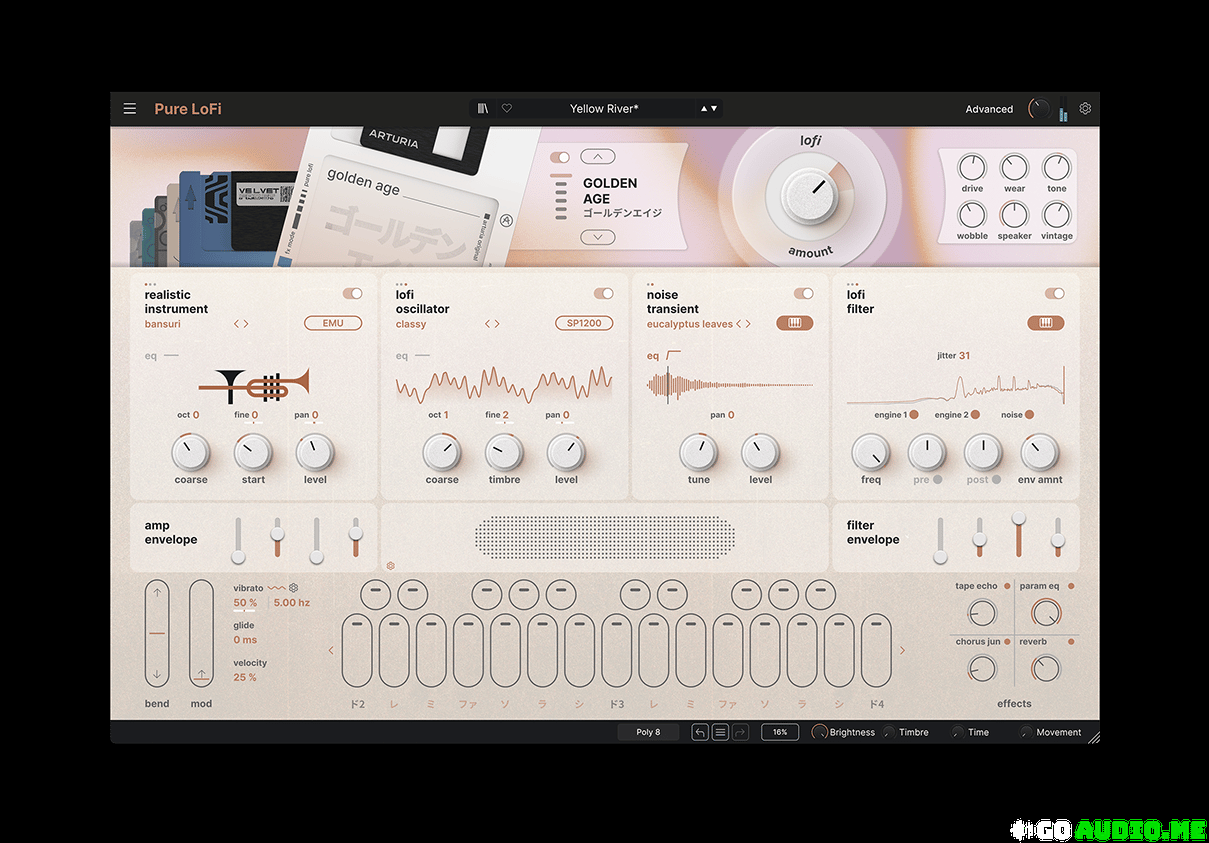The image size is (1209, 843).
Task: Click the vintage knob
Action: [x=1057, y=215]
